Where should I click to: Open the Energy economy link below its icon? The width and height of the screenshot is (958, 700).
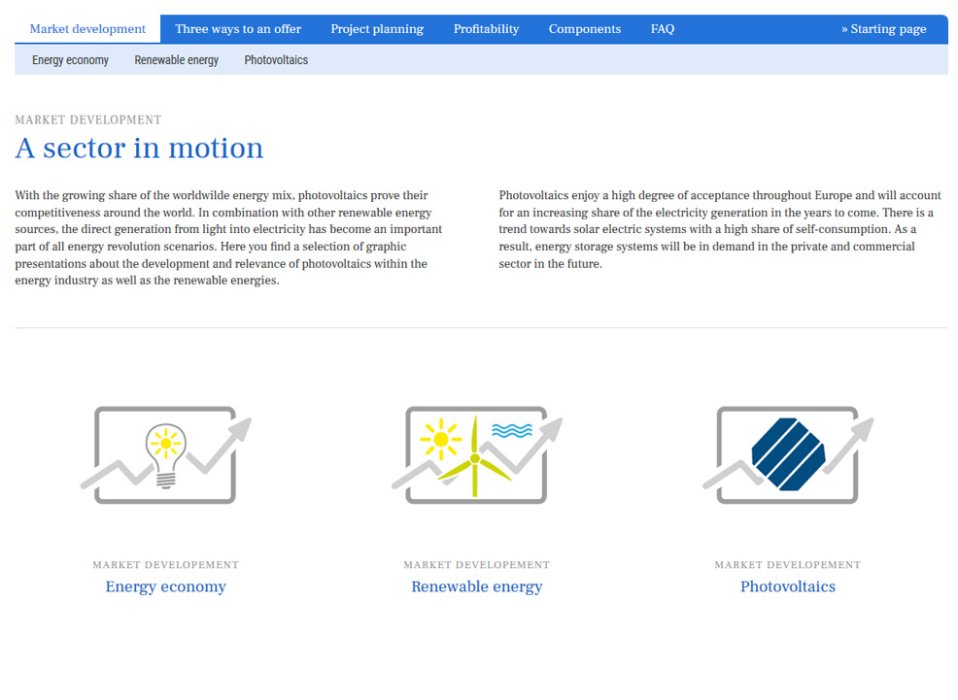point(165,586)
